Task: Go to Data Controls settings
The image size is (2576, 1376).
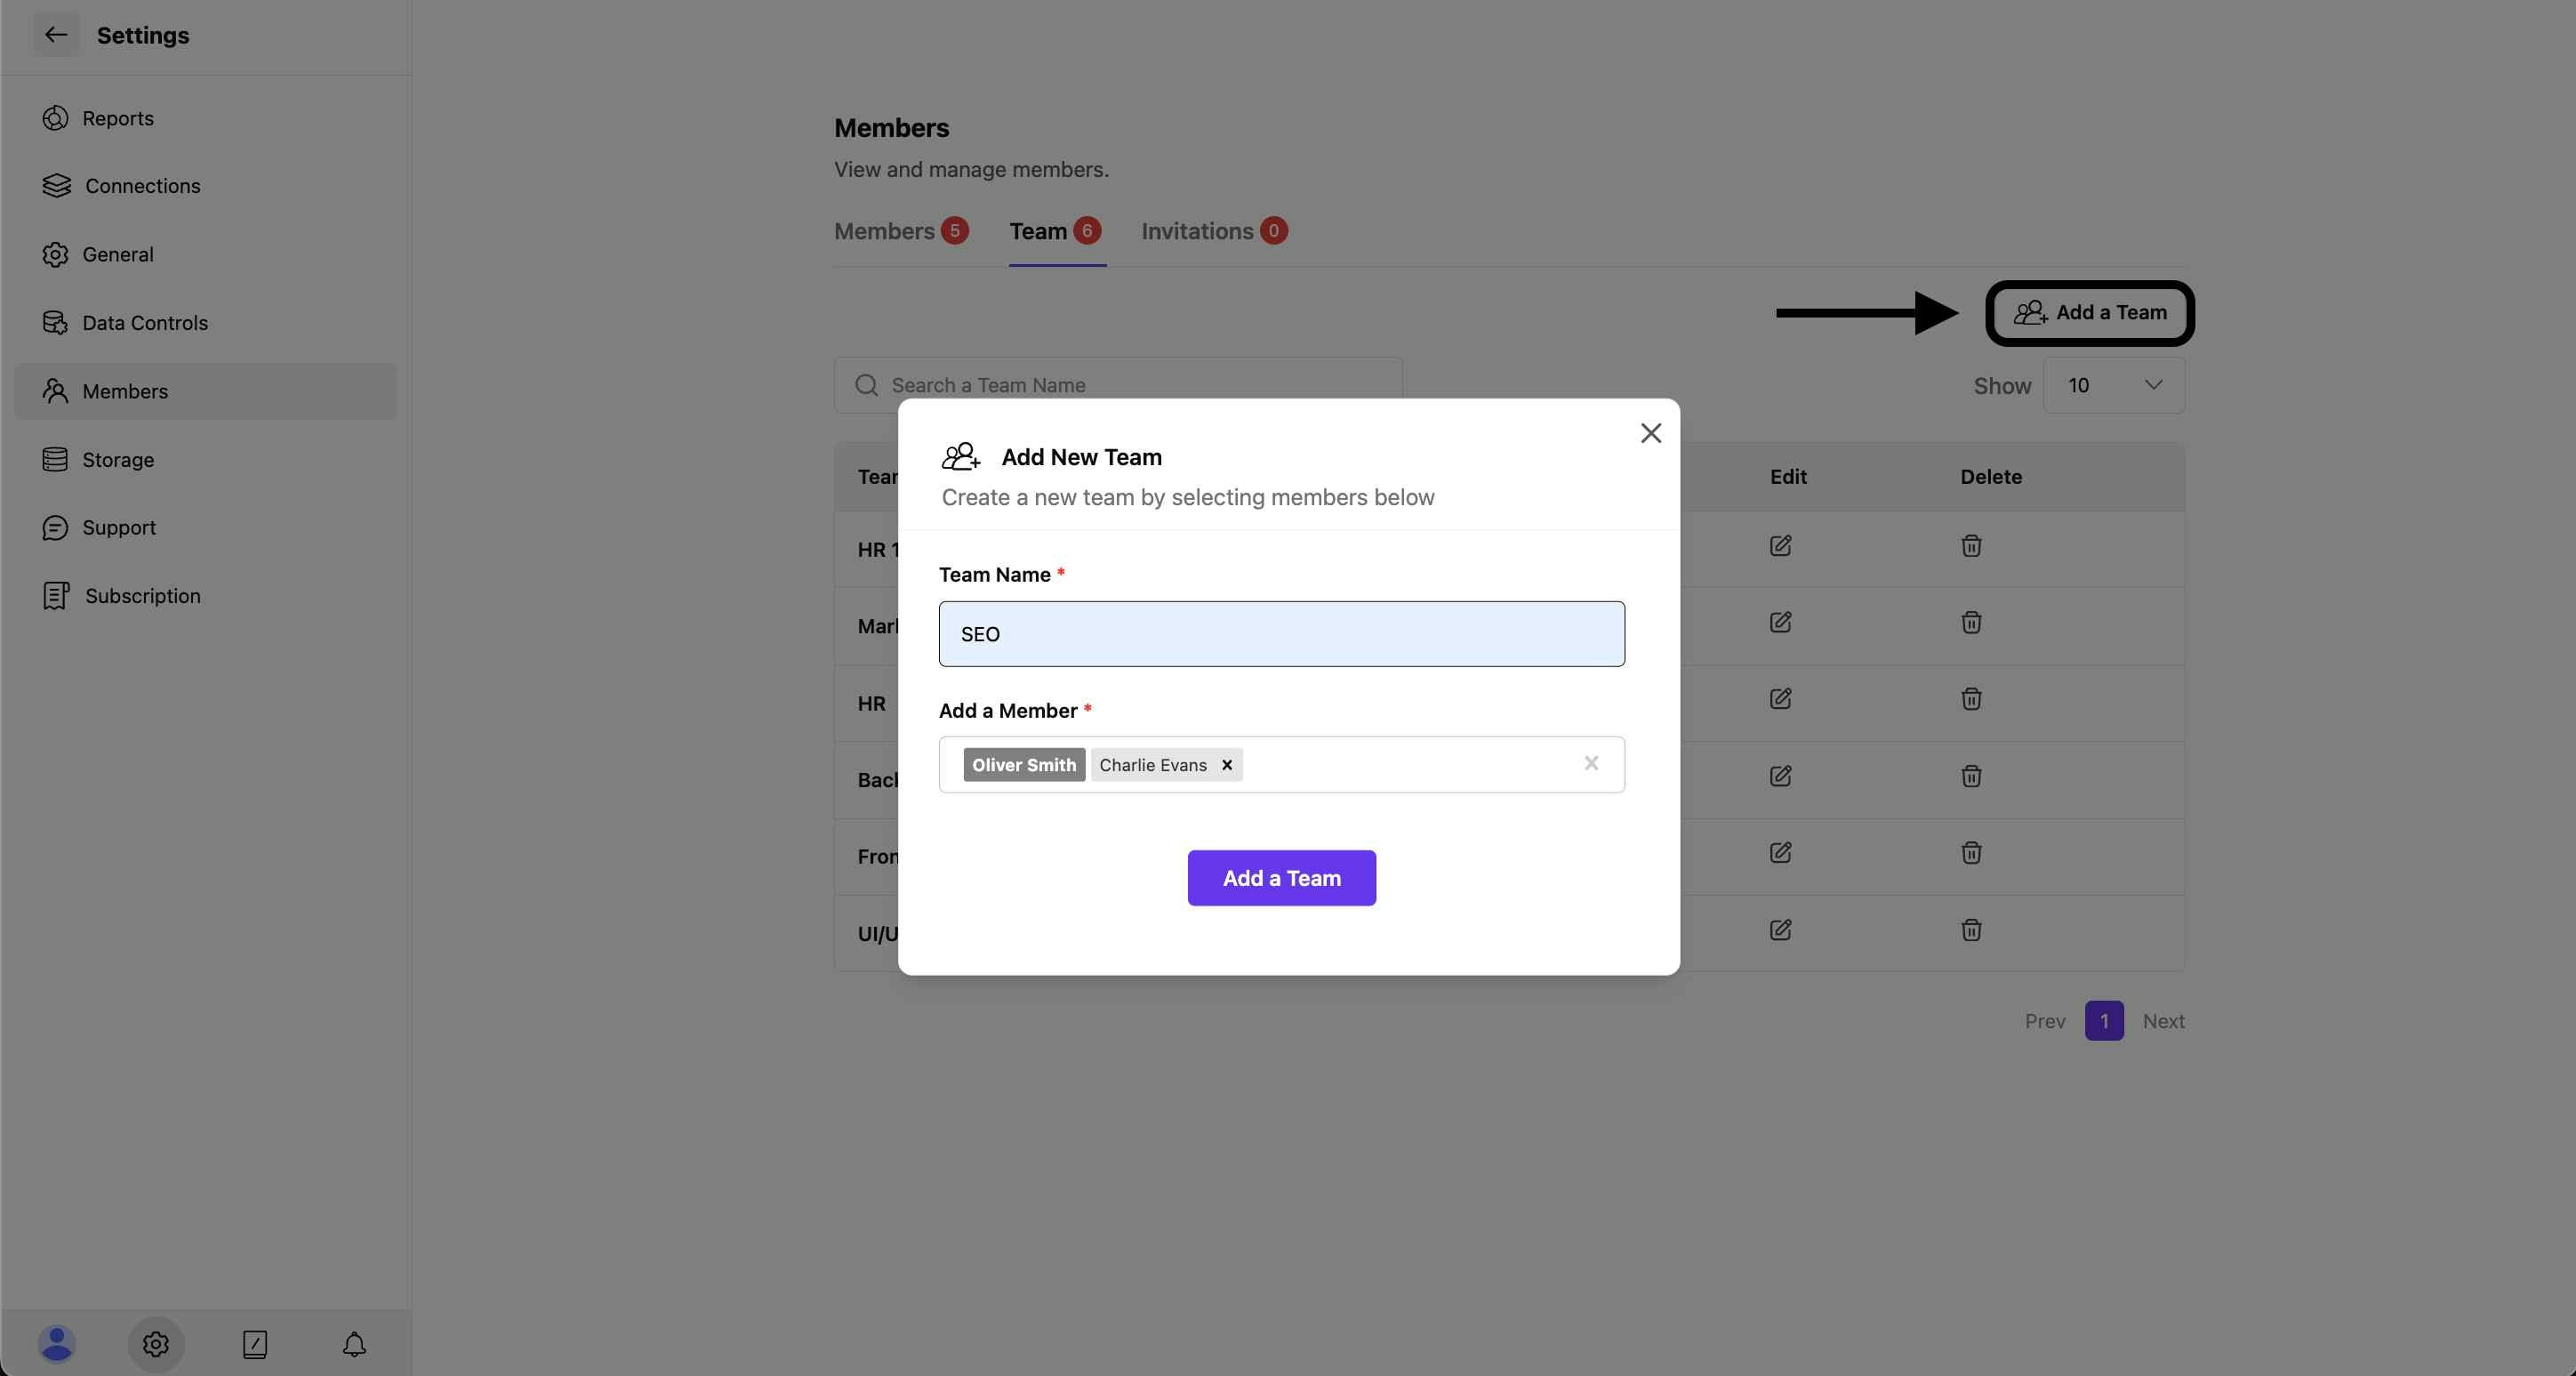Action: click(144, 323)
